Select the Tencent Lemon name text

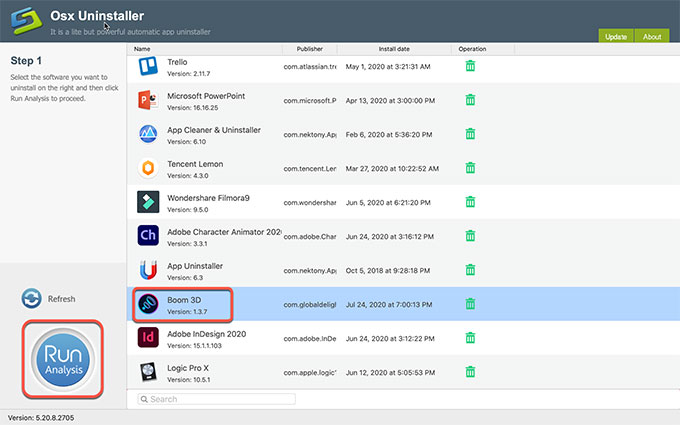[x=195, y=164]
